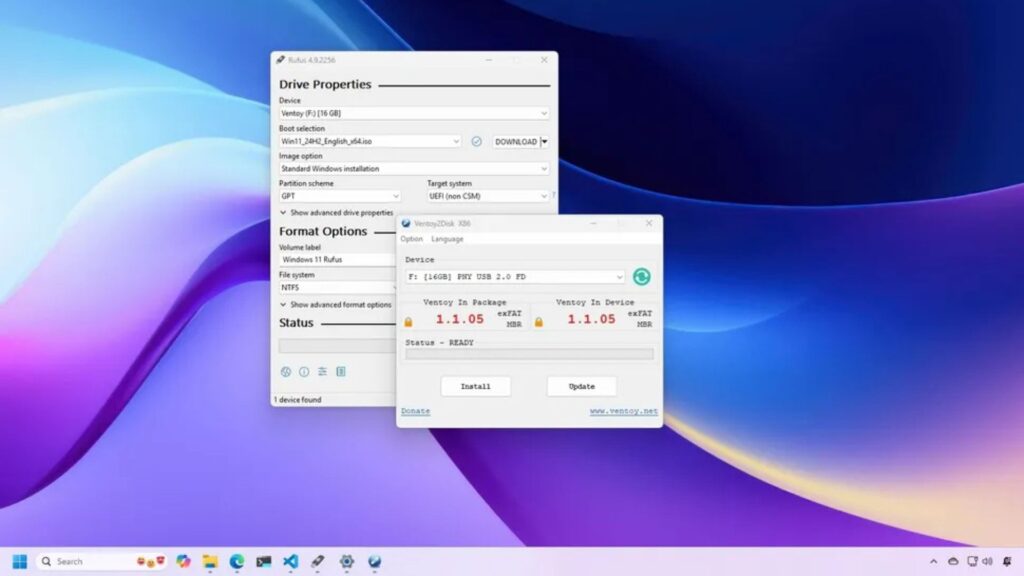Click the Ventoy In Package lock icon
1024x576 pixels.
click(408, 322)
